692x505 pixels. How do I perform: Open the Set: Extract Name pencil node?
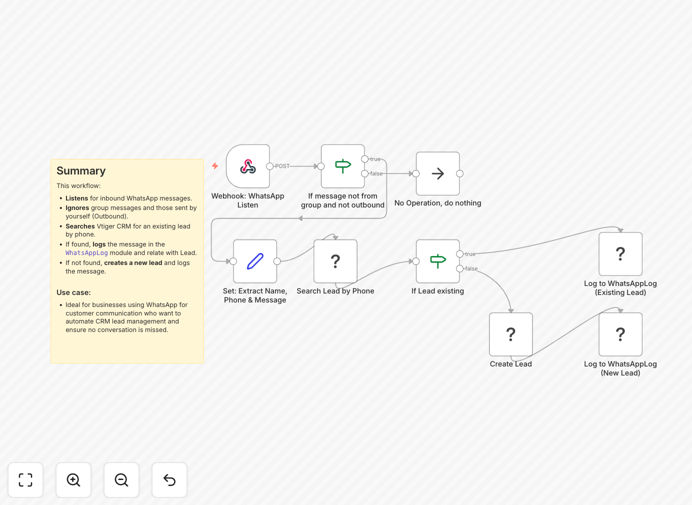pyautogui.click(x=255, y=261)
